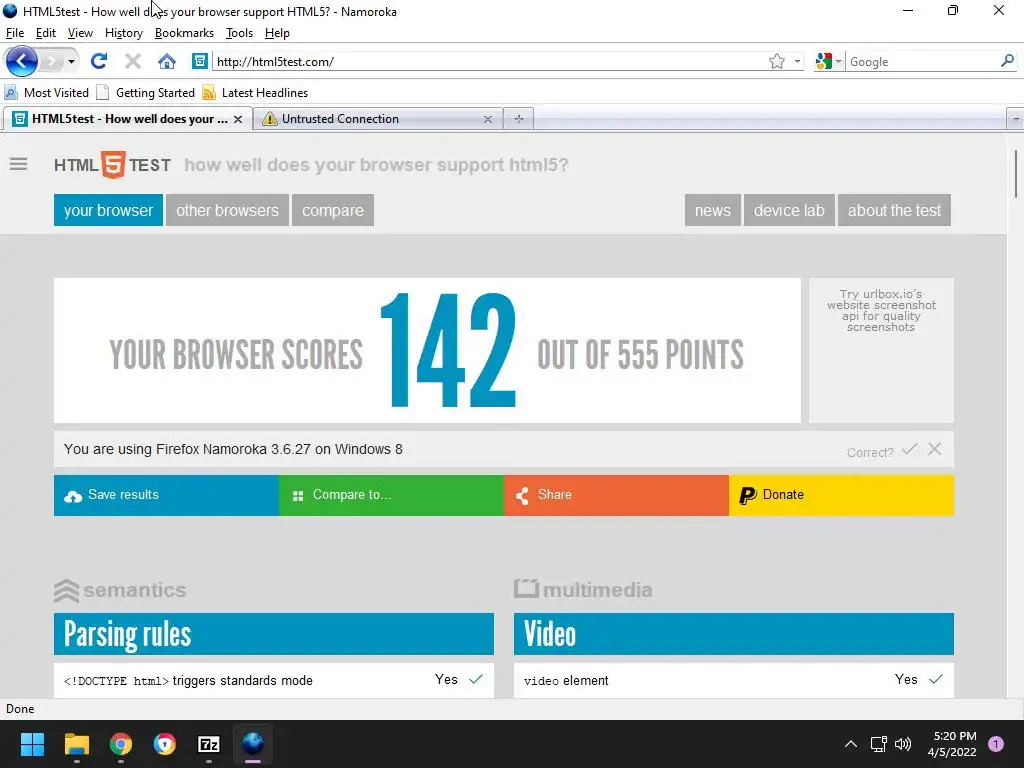Select the 'other browsers' page tab
Screen dimensions: 1024x768
point(227,210)
